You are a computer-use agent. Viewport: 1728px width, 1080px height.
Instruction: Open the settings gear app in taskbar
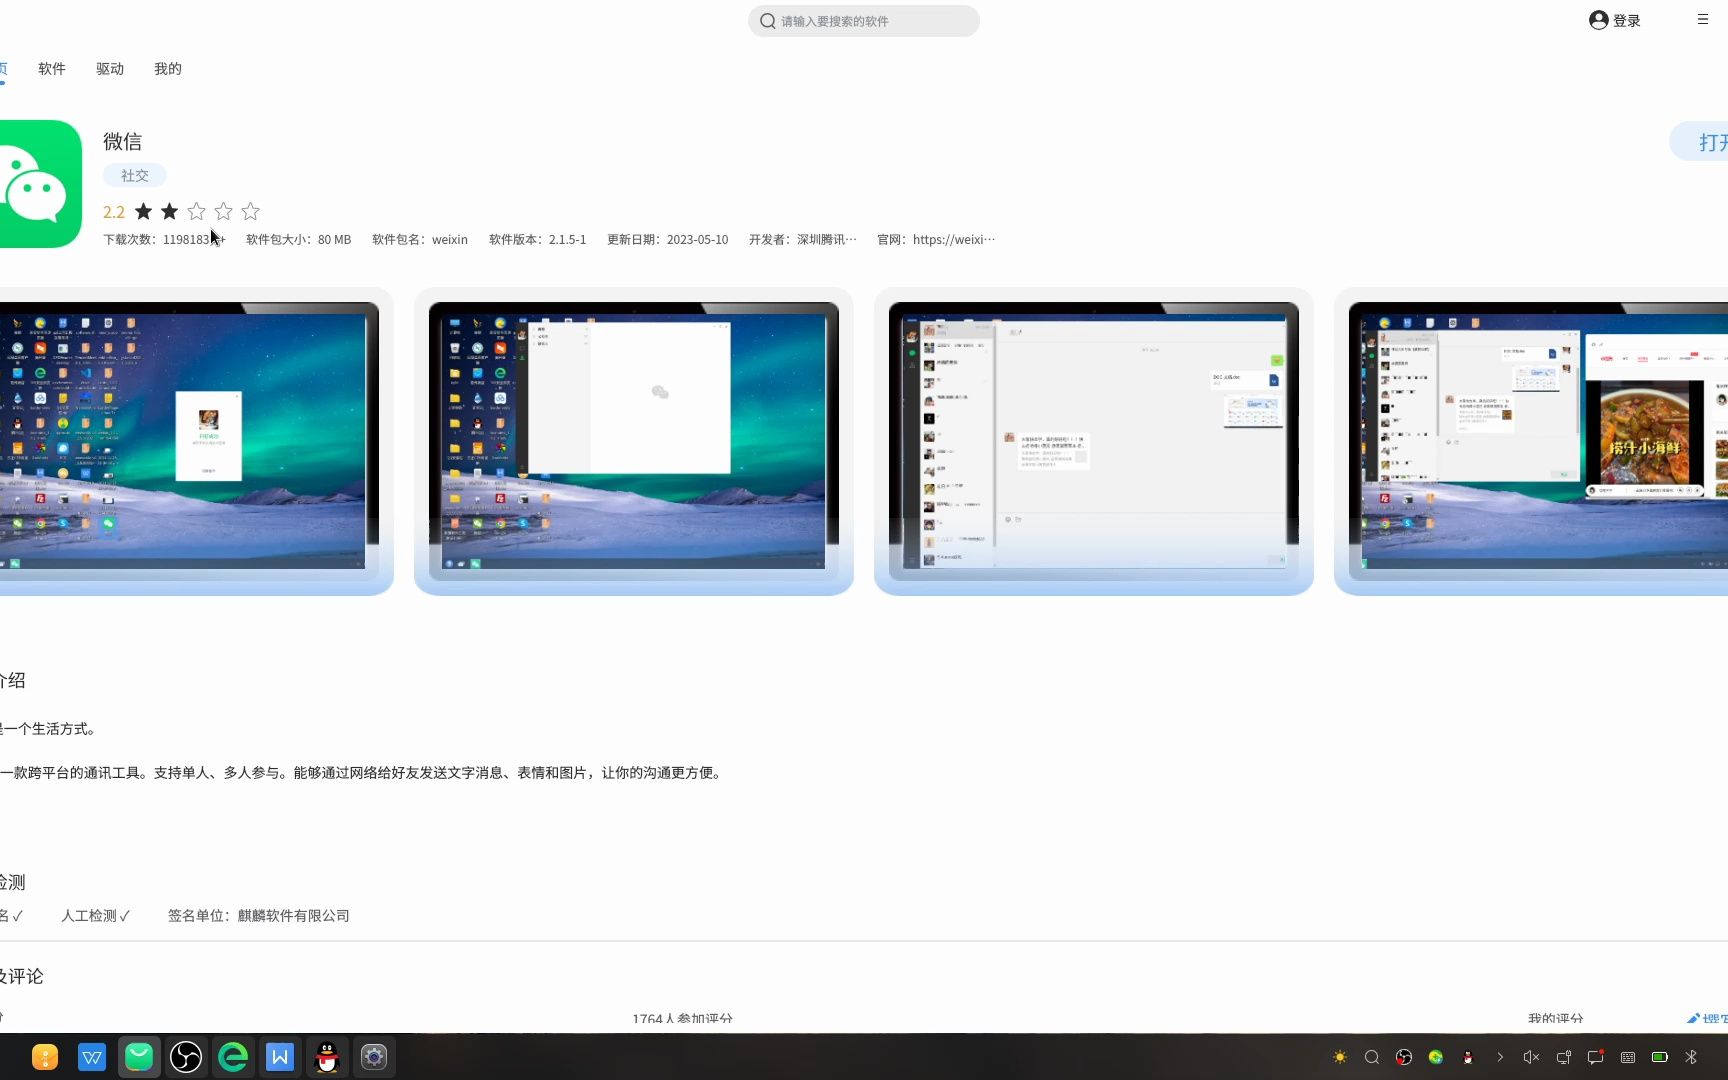pyautogui.click(x=374, y=1057)
